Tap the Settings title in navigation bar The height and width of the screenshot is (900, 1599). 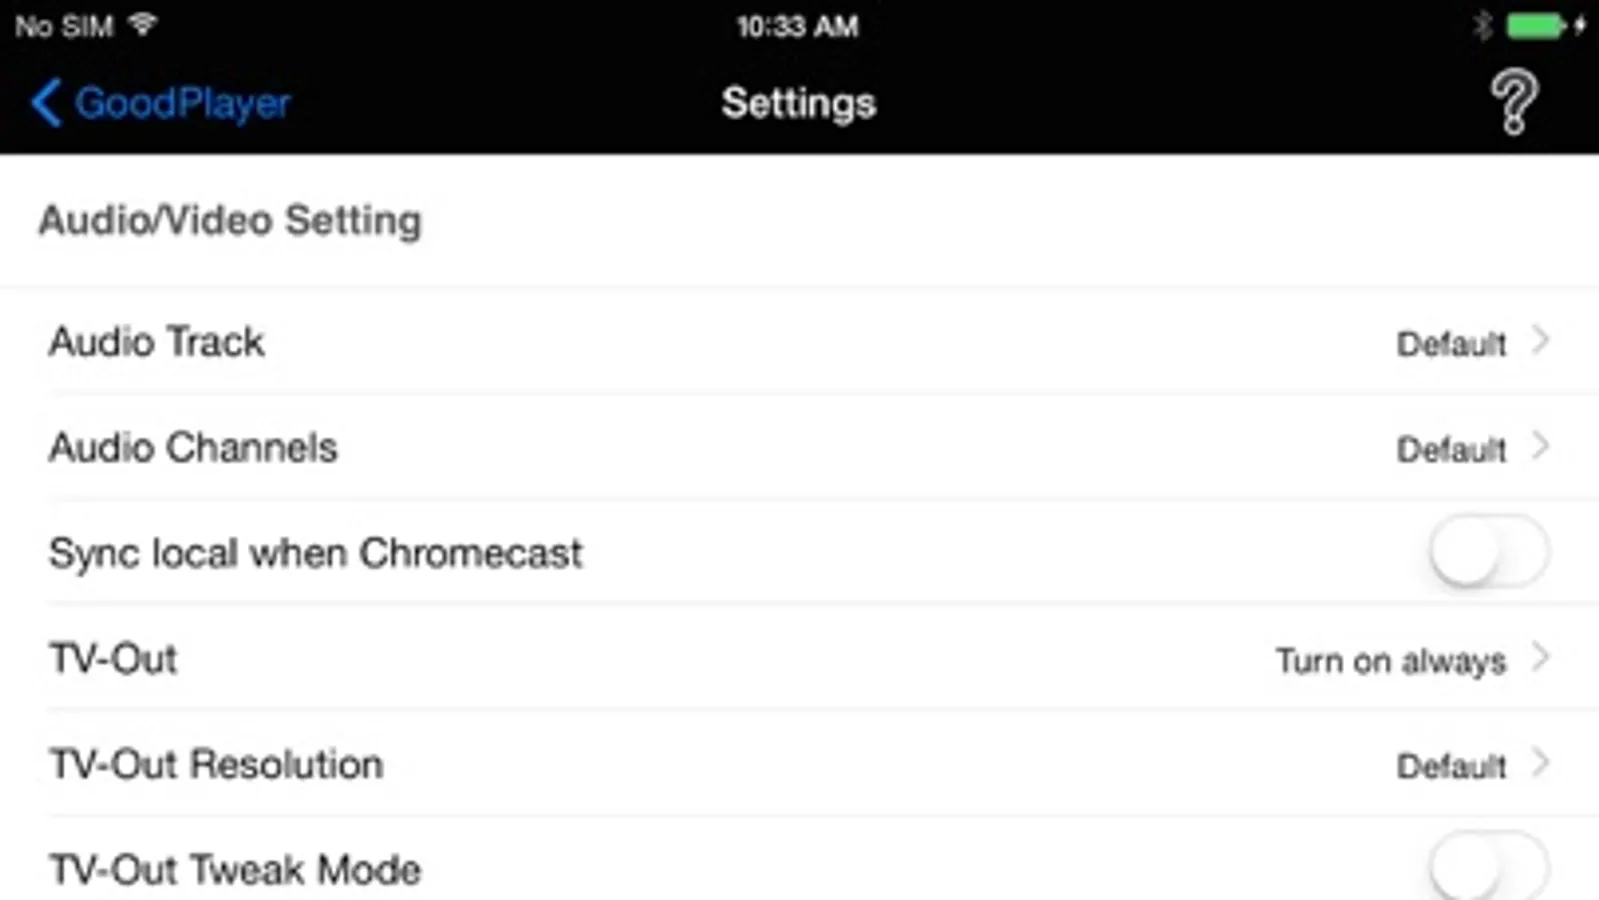798,103
